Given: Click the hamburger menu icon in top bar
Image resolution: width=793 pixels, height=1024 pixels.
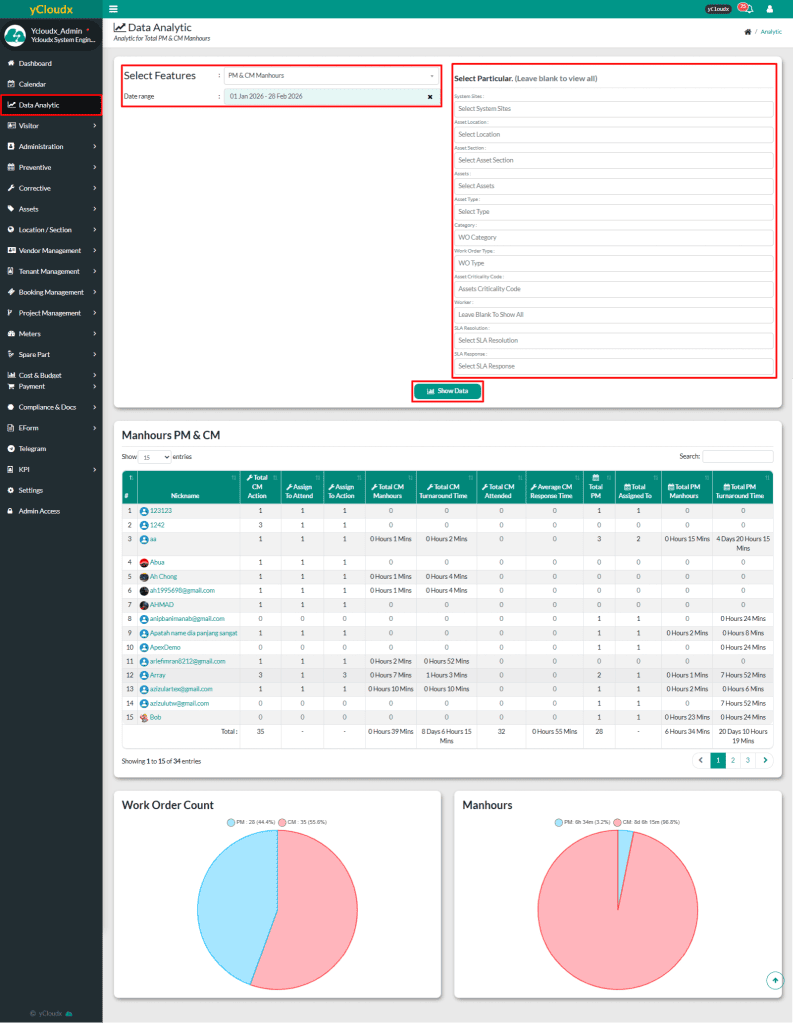Looking at the screenshot, I should point(127,9).
